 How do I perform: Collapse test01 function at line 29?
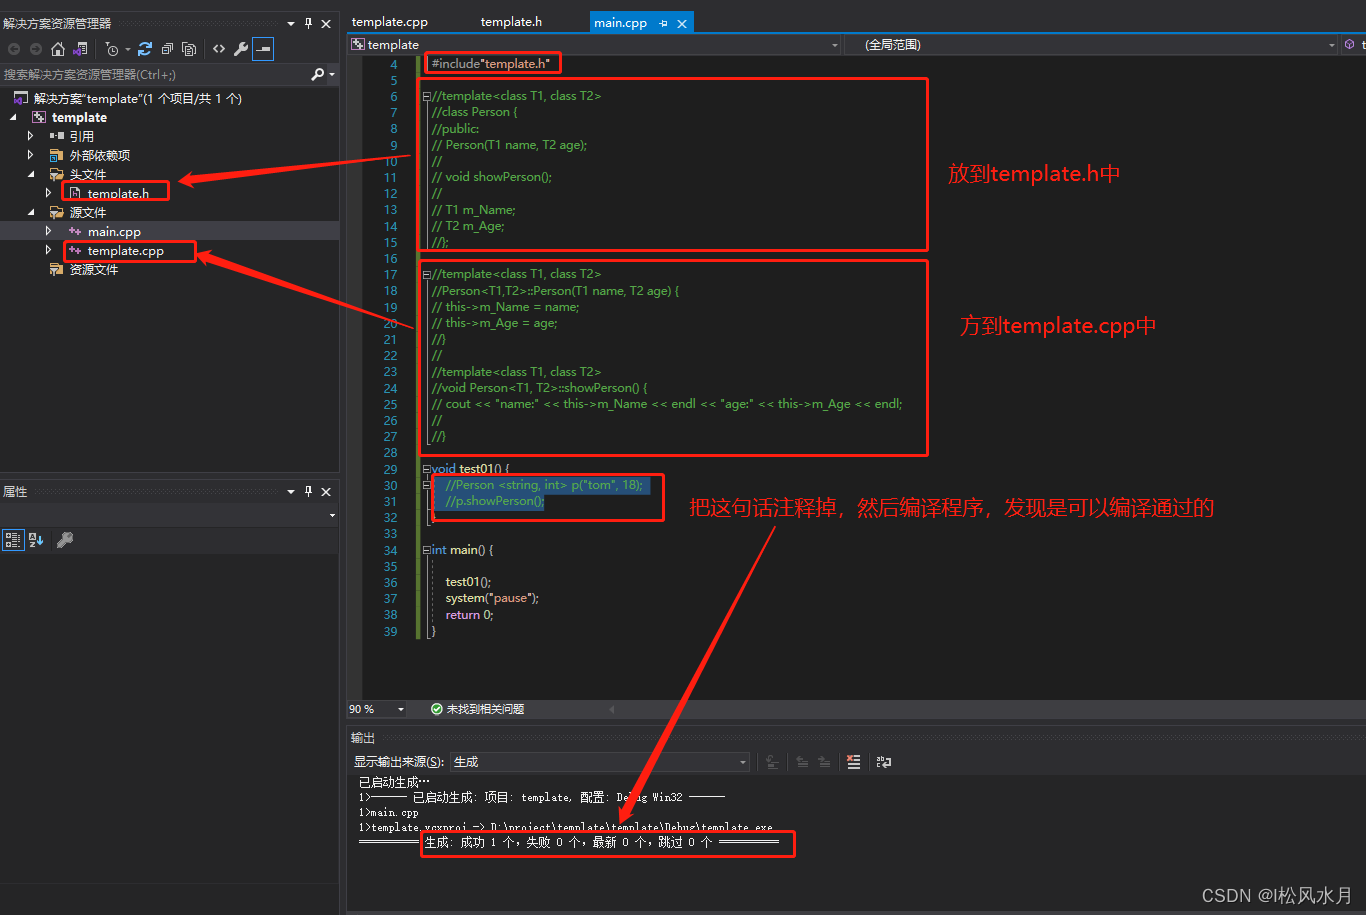click(426, 469)
